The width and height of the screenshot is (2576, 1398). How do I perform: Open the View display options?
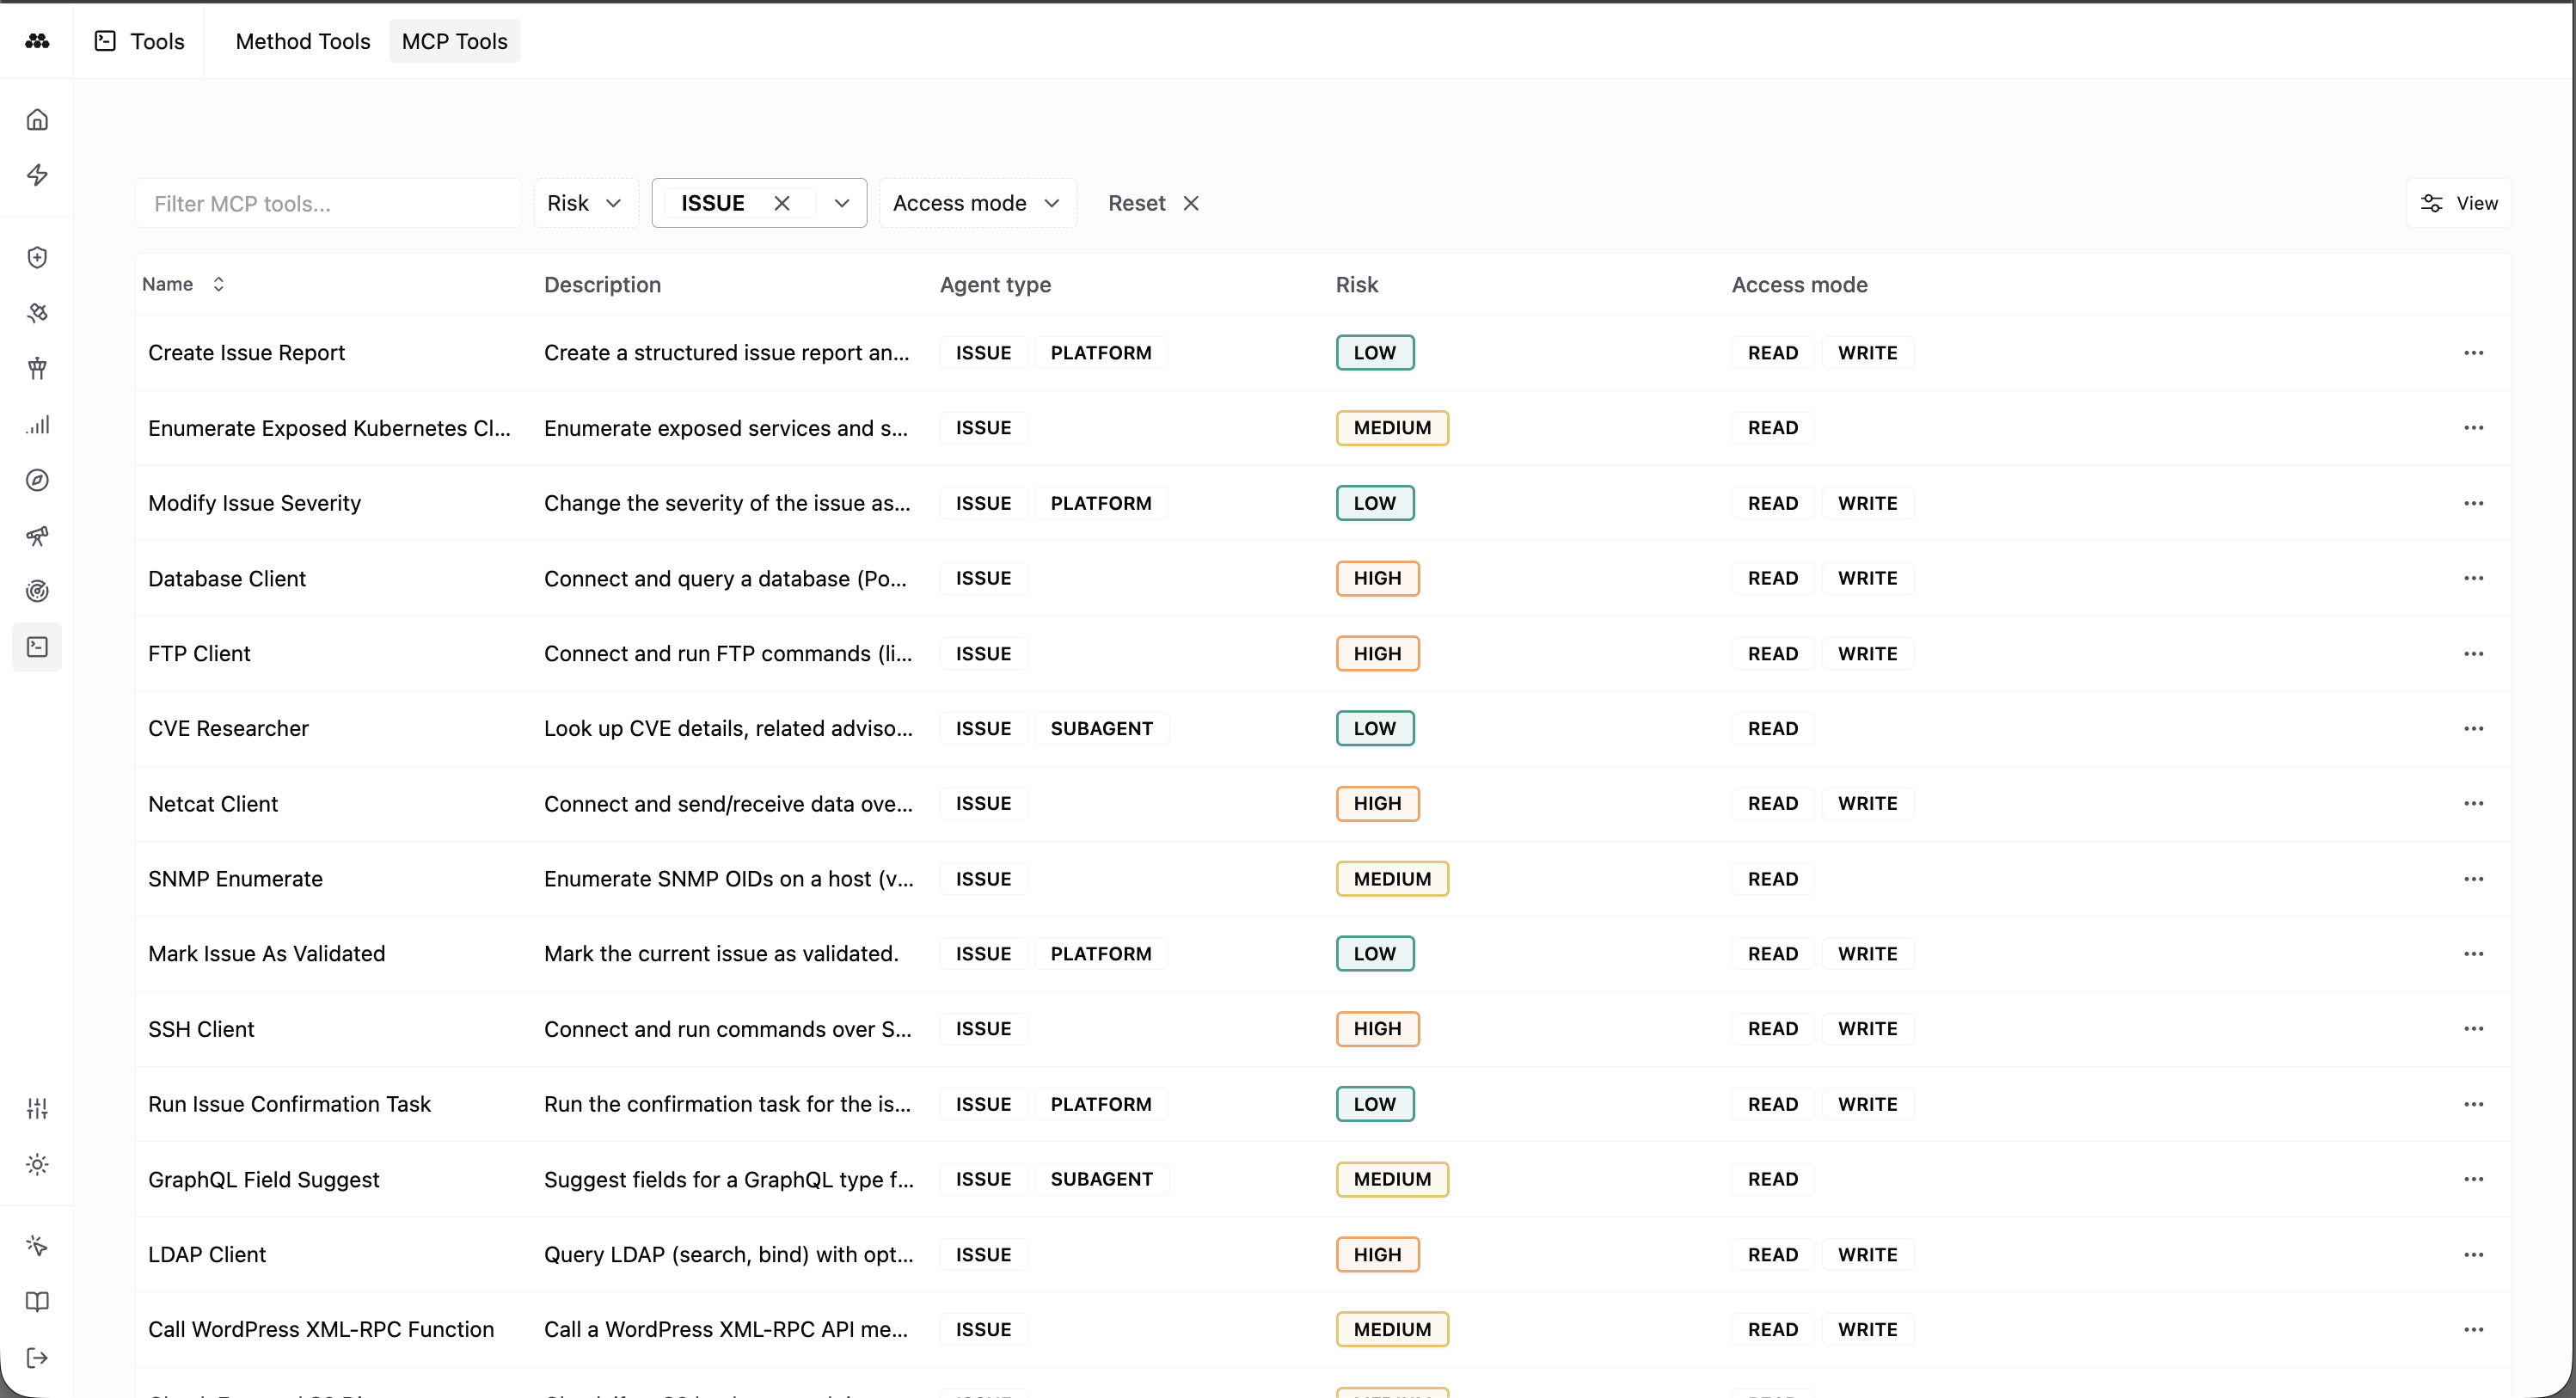2460,203
